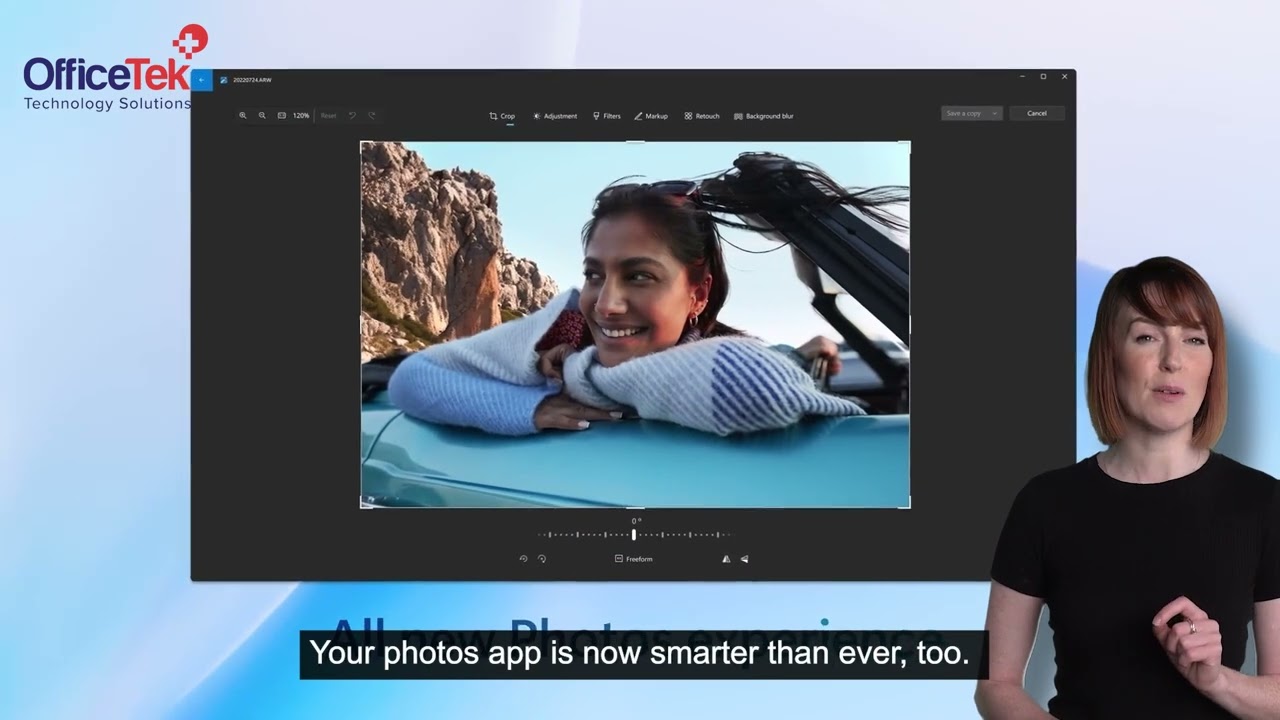The image size is (1280, 720).
Task: Click the top-right crop corner handle
Action: (908, 143)
